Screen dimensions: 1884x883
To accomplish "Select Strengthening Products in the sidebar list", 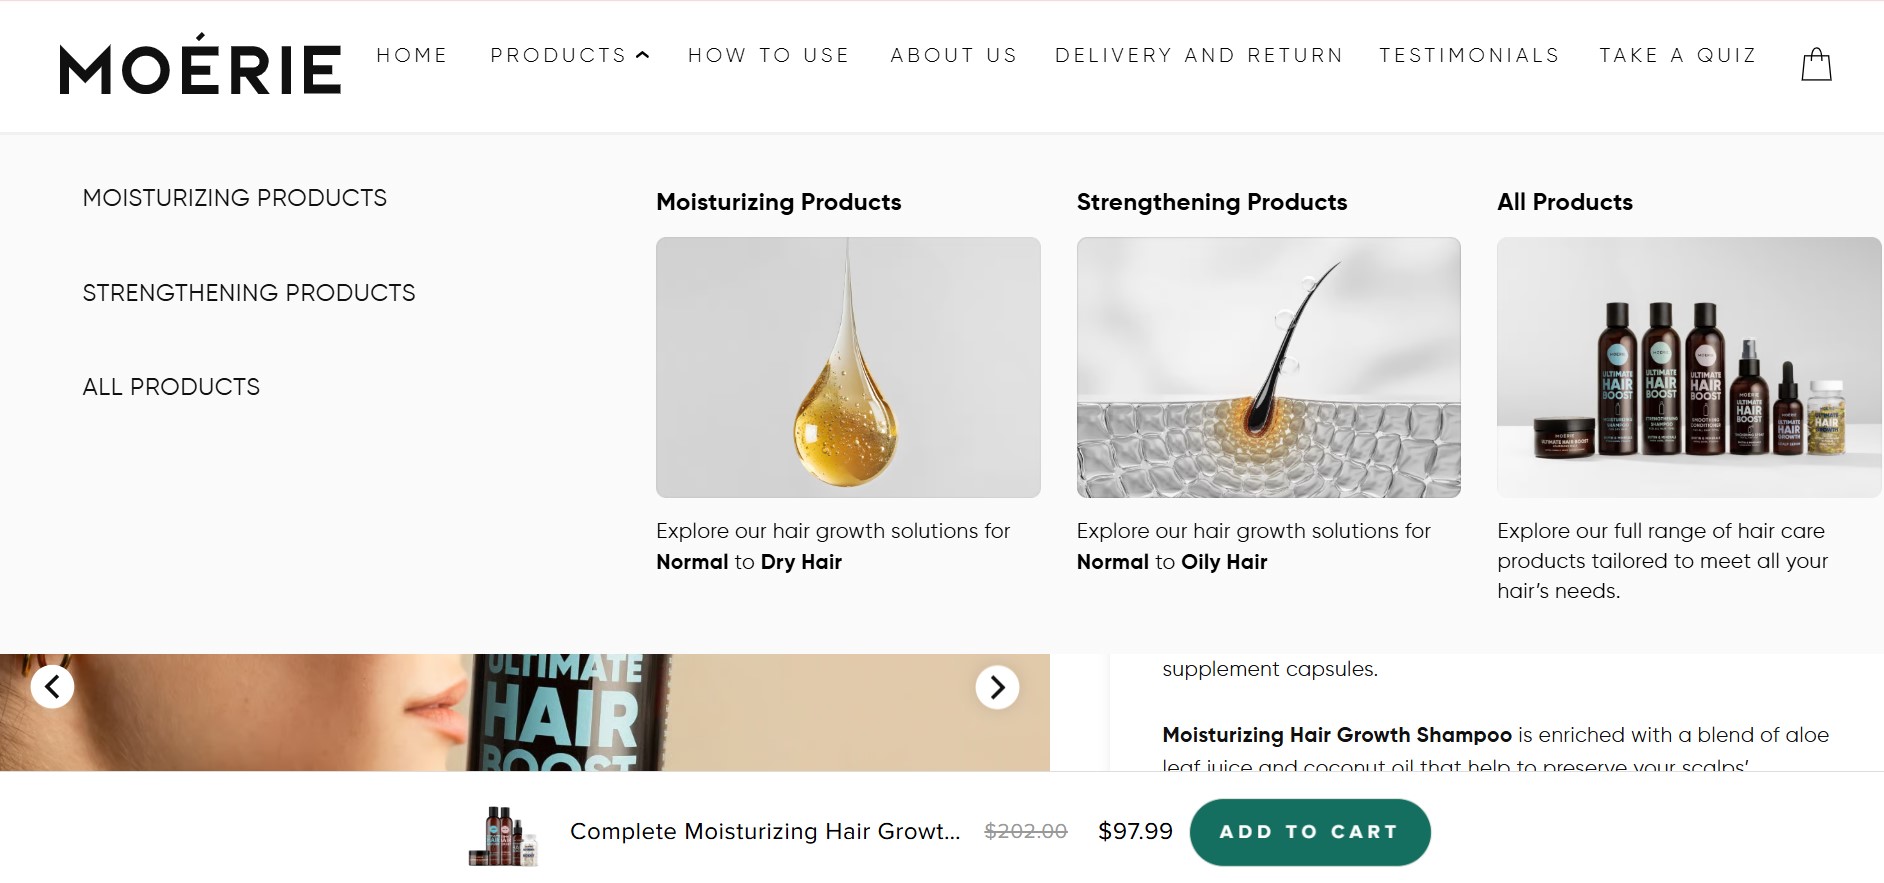I will point(248,293).
